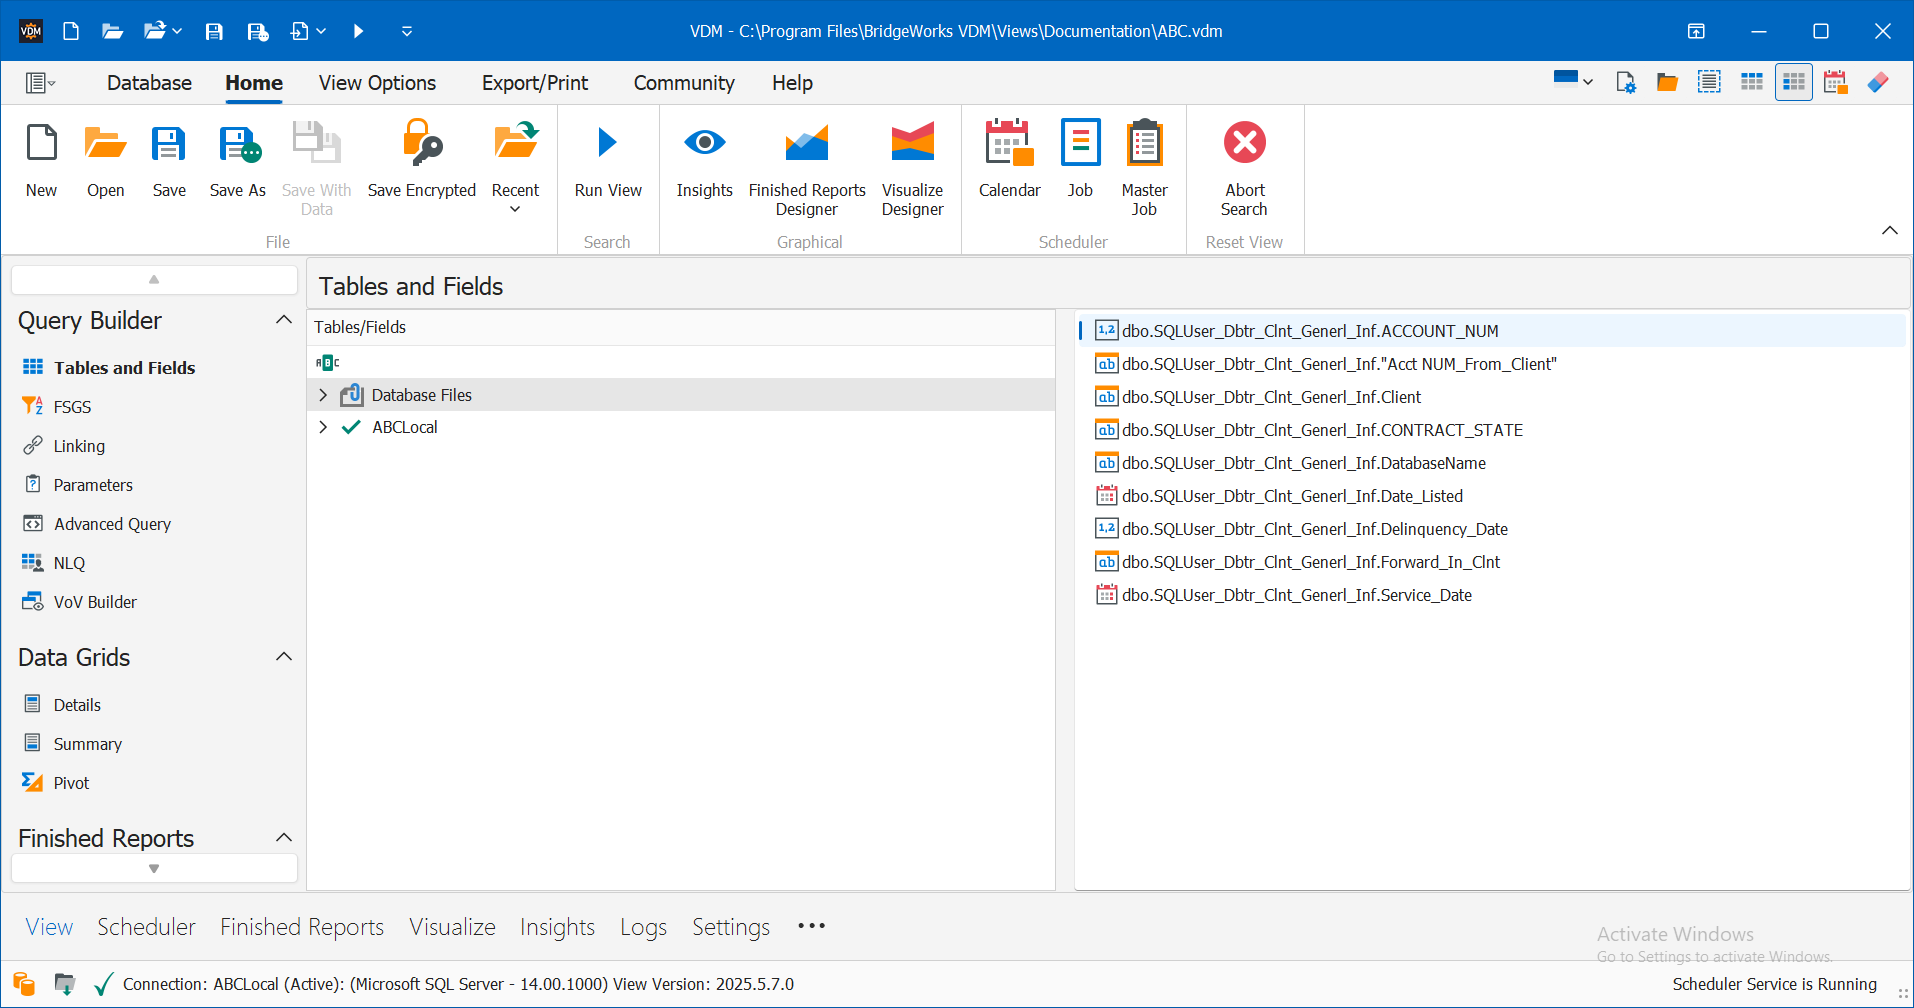
Task: Select the Insights tool in the ribbon
Action: 704,165
